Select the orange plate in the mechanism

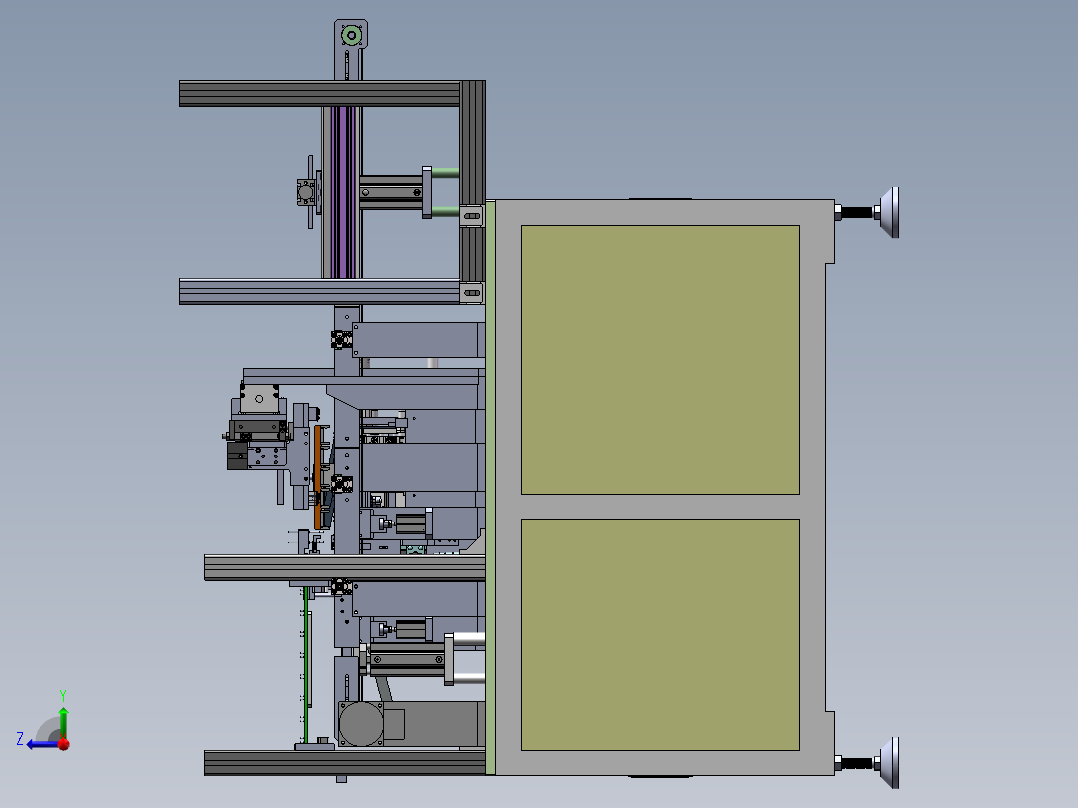pyautogui.click(x=318, y=477)
